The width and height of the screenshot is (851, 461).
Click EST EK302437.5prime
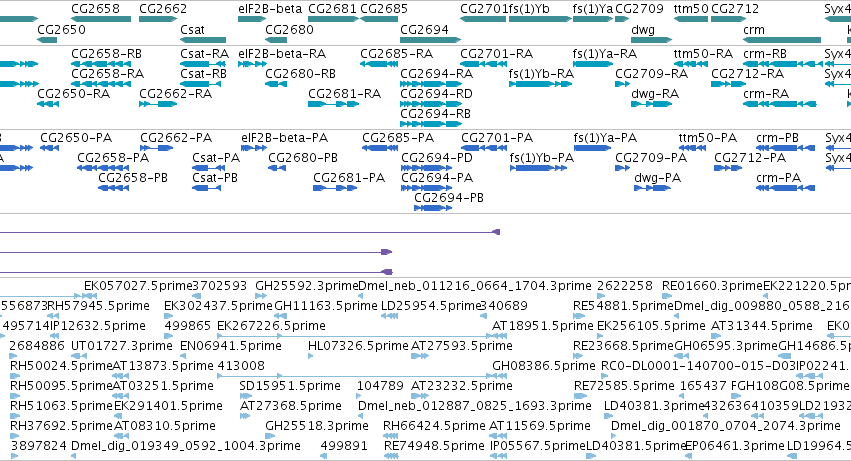click(x=218, y=306)
